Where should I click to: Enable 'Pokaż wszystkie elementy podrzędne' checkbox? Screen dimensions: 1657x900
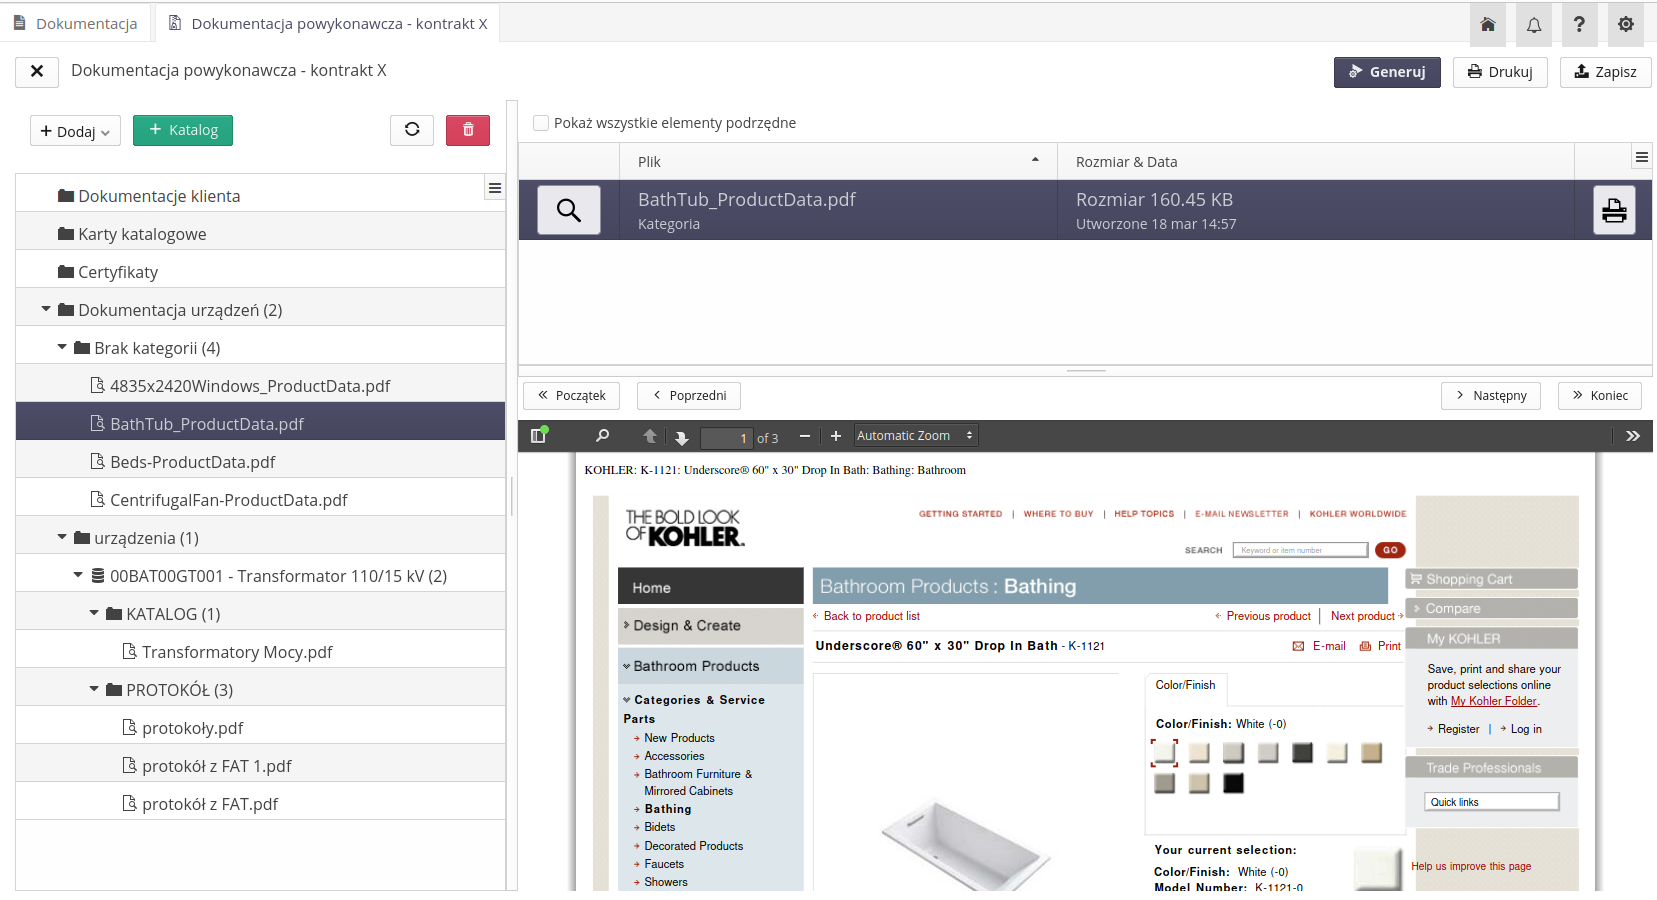[541, 123]
